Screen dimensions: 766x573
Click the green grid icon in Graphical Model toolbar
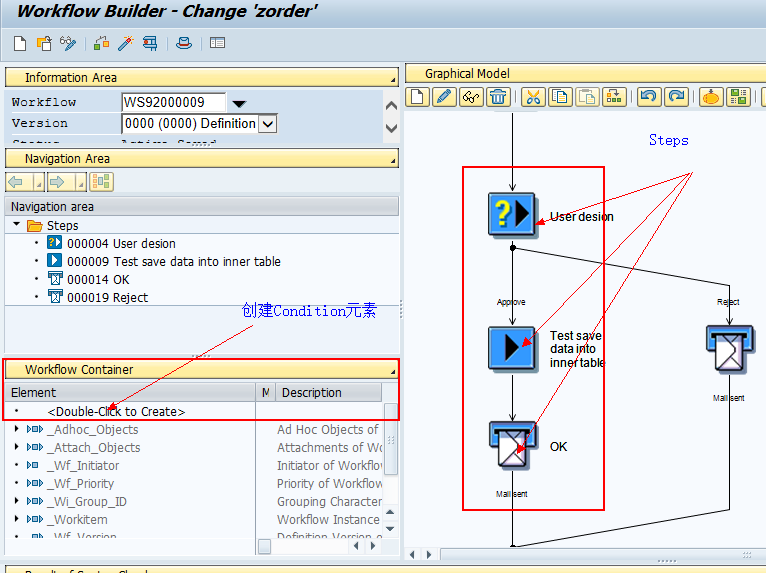point(738,97)
